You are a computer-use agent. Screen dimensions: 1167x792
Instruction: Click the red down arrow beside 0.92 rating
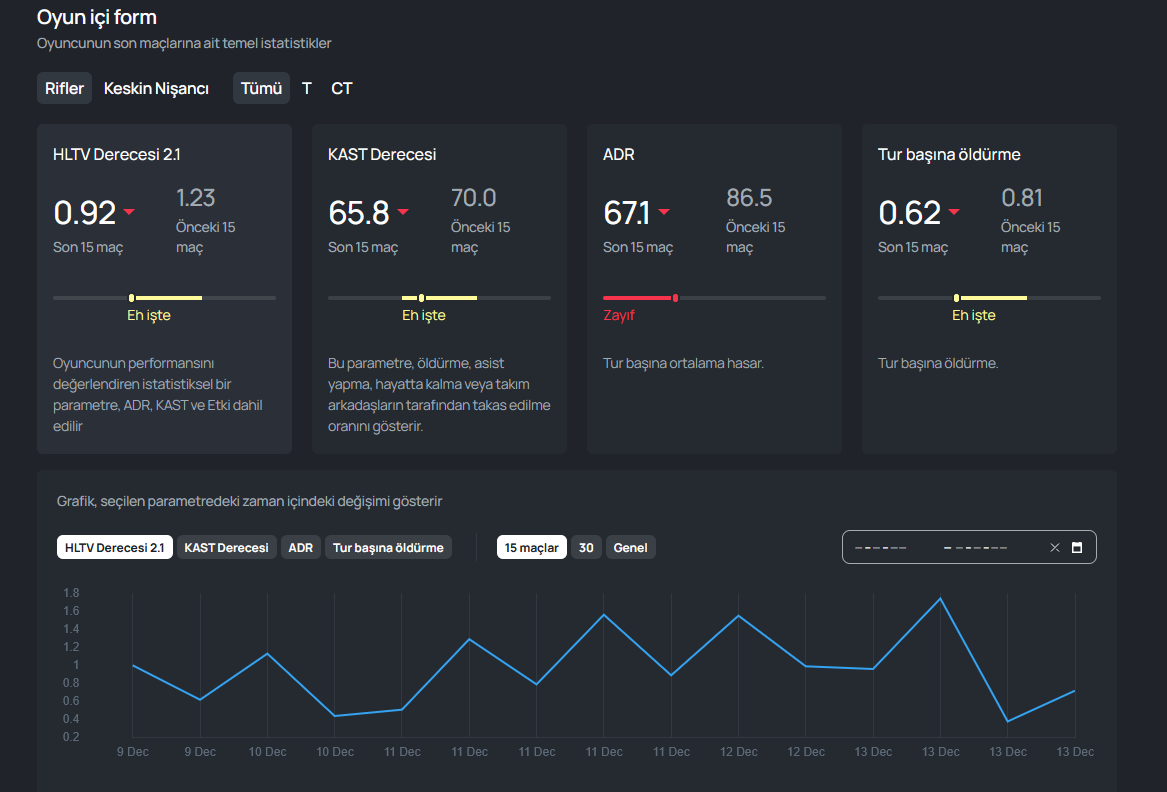(130, 212)
